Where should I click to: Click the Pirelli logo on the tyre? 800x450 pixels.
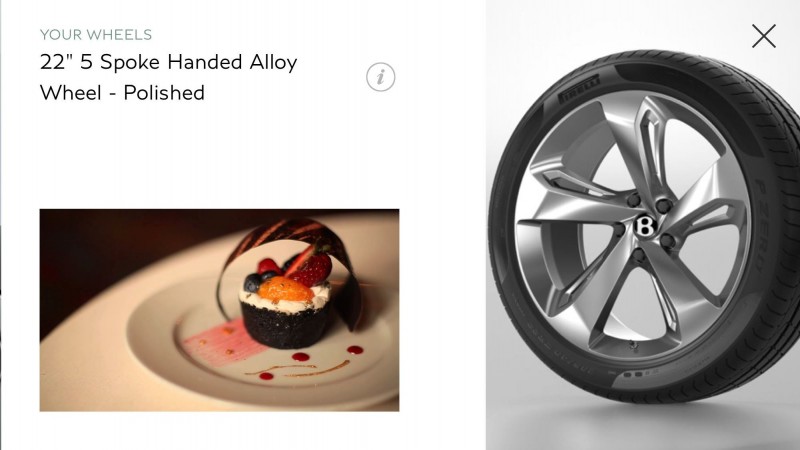(579, 89)
